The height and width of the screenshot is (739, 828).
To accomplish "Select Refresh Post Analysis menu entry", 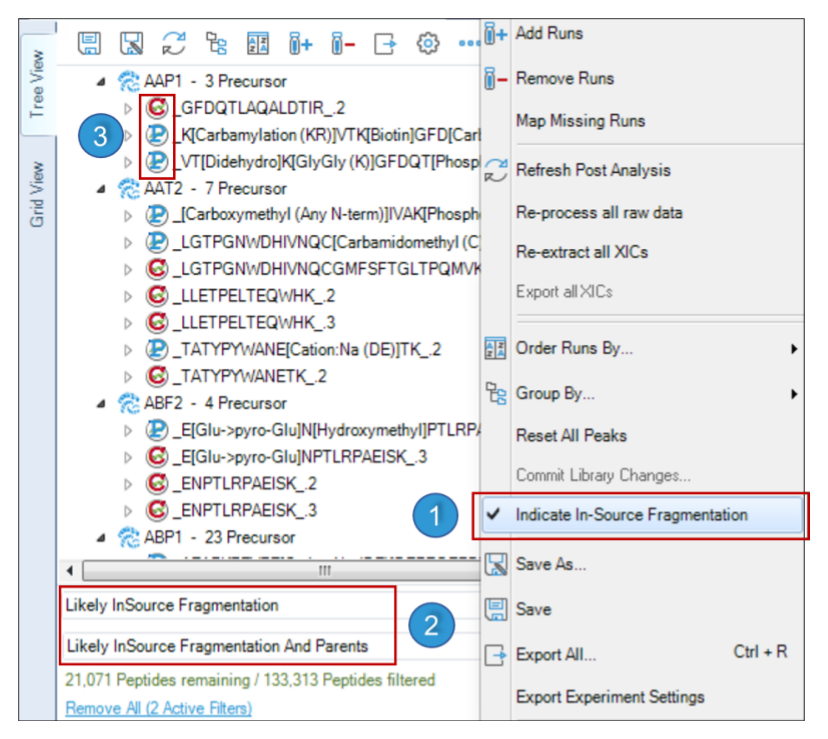I will 593,170.
